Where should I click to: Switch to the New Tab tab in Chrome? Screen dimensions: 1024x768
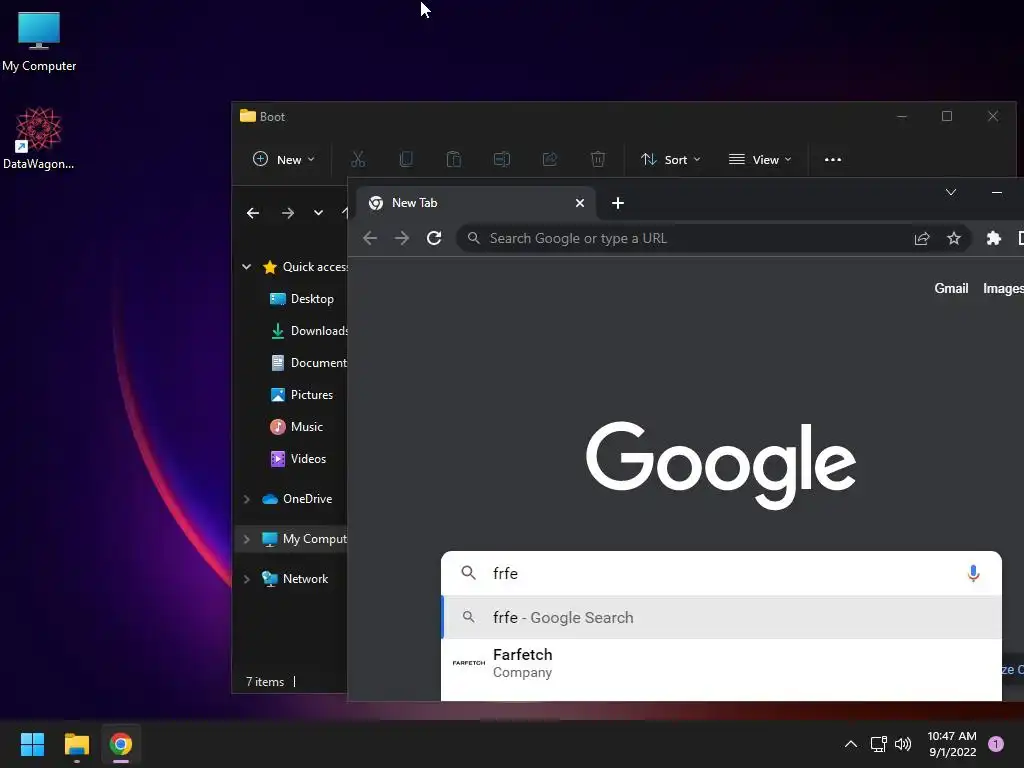pyautogui.click(x=475, y=203)
